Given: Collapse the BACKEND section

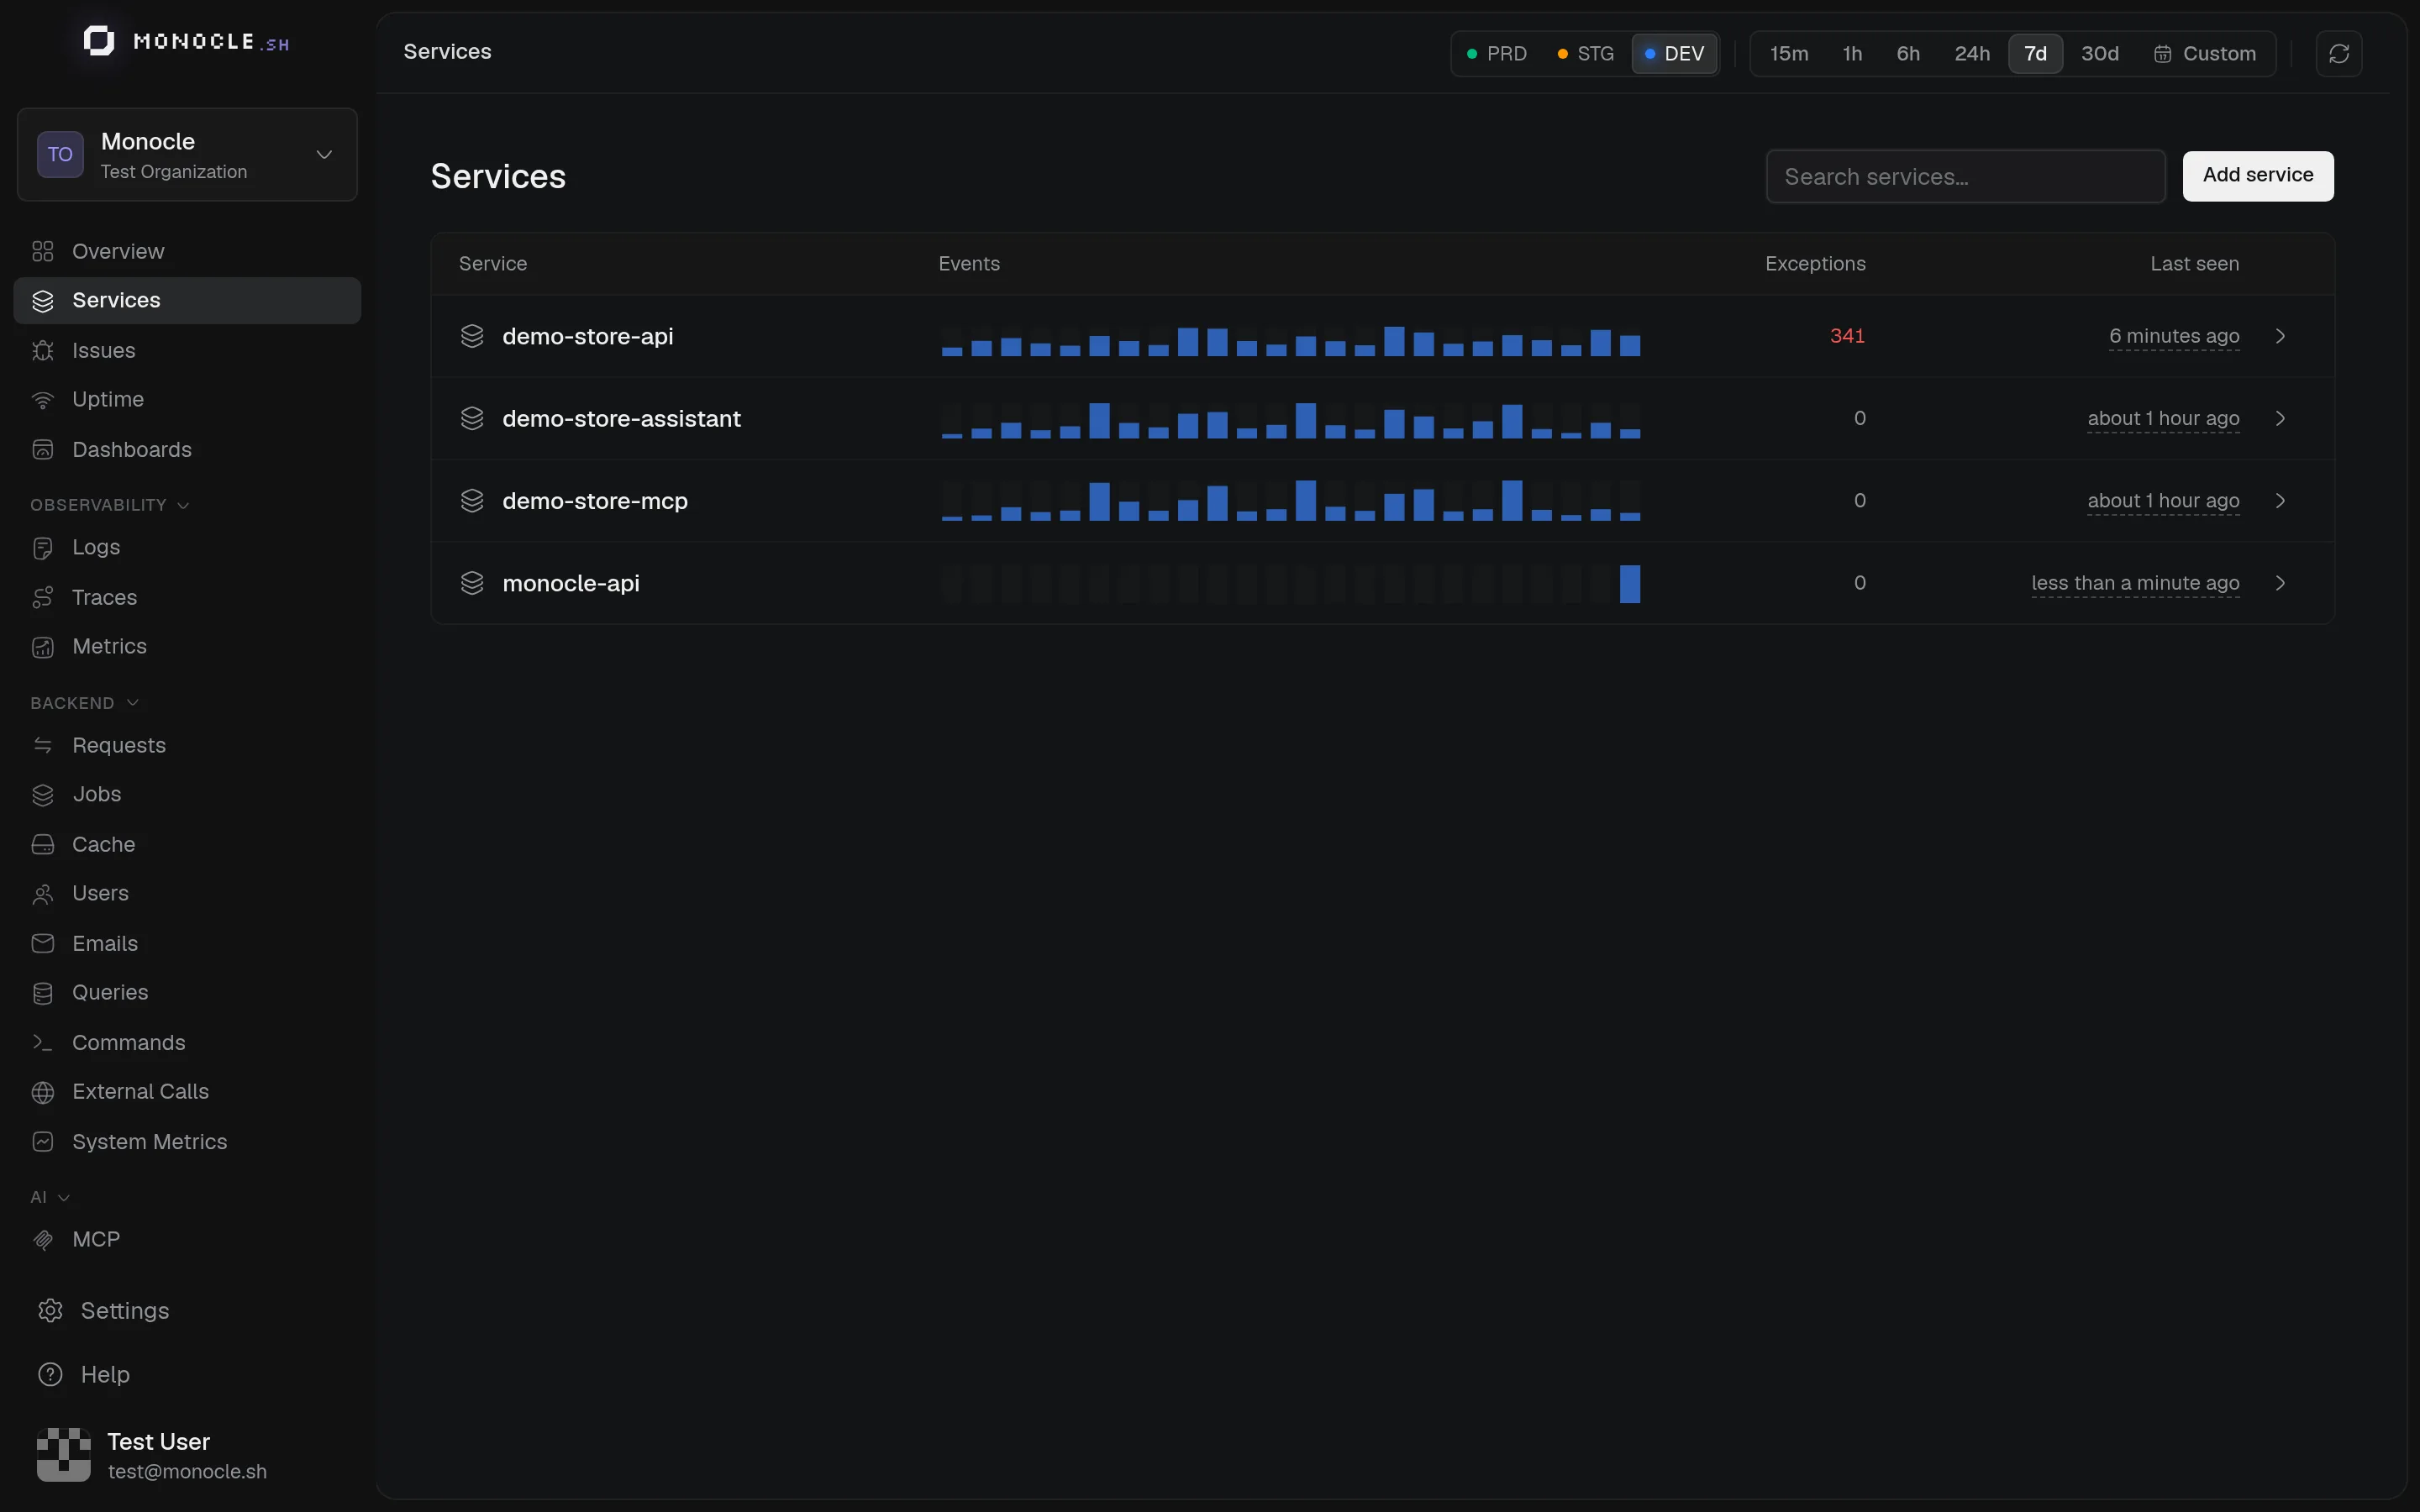Looking at the screenshot, I should [84, 703].
